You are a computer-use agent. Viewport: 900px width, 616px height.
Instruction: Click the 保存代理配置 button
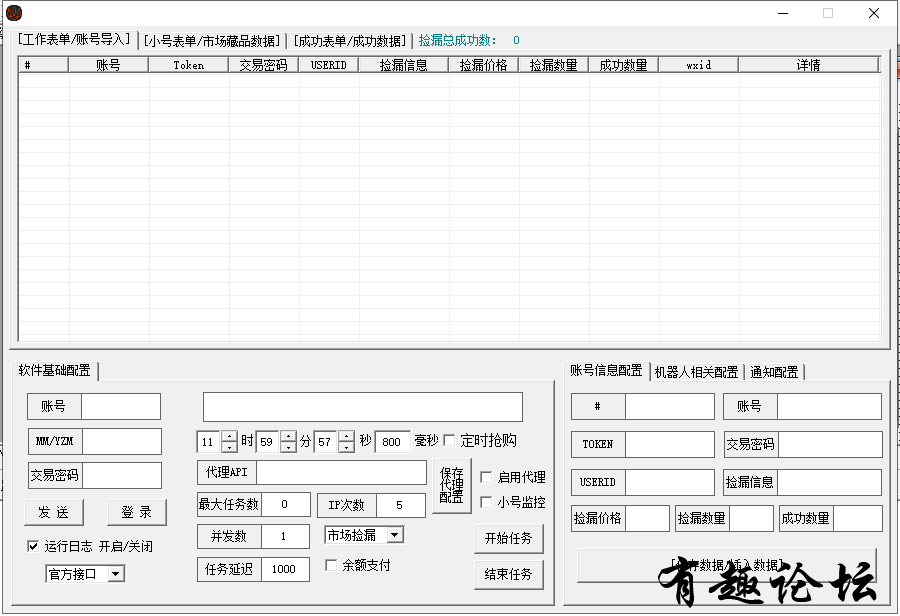pyautogui.click(x=452, y=486)
